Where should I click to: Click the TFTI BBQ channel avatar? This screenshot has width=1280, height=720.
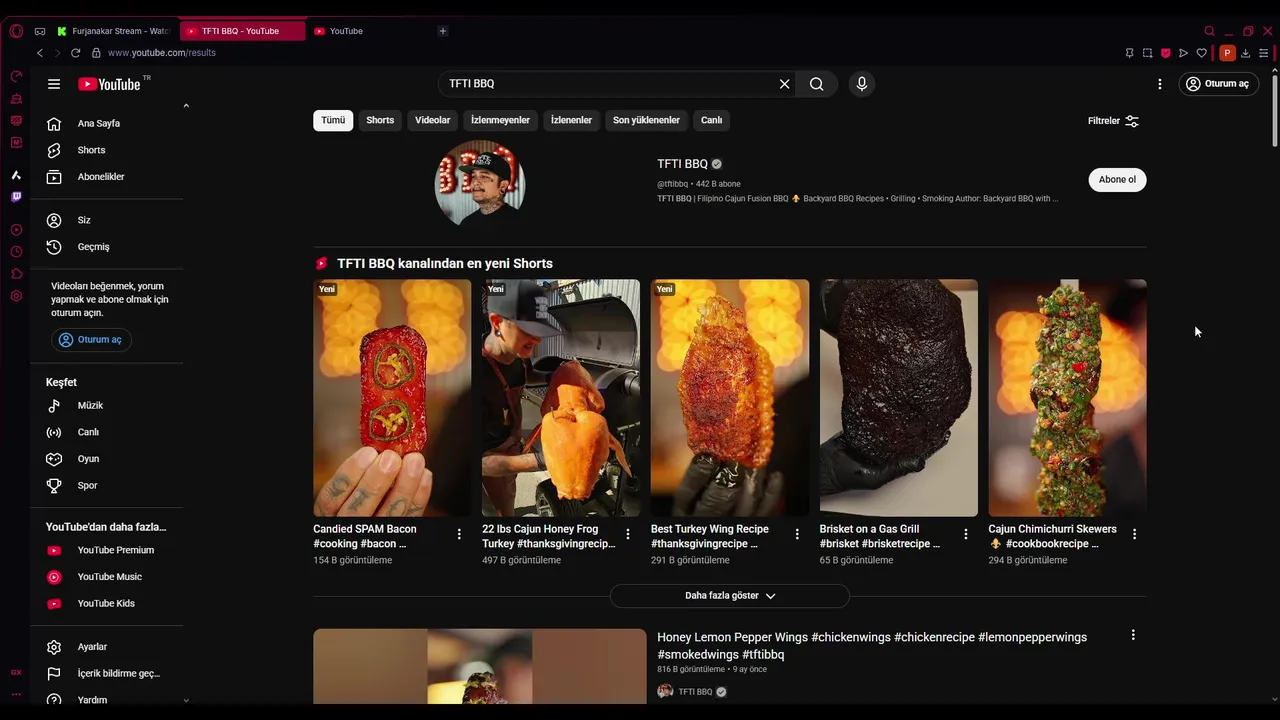point(480,184)
